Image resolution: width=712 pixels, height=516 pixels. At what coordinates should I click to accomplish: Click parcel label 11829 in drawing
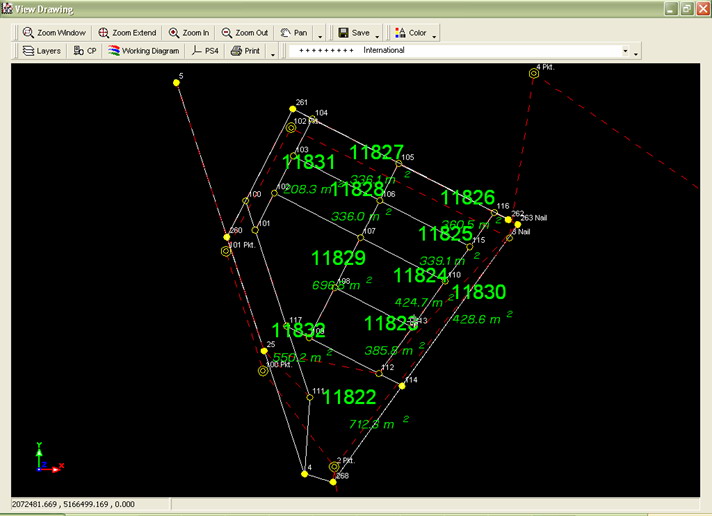click(x=337, y=258)
